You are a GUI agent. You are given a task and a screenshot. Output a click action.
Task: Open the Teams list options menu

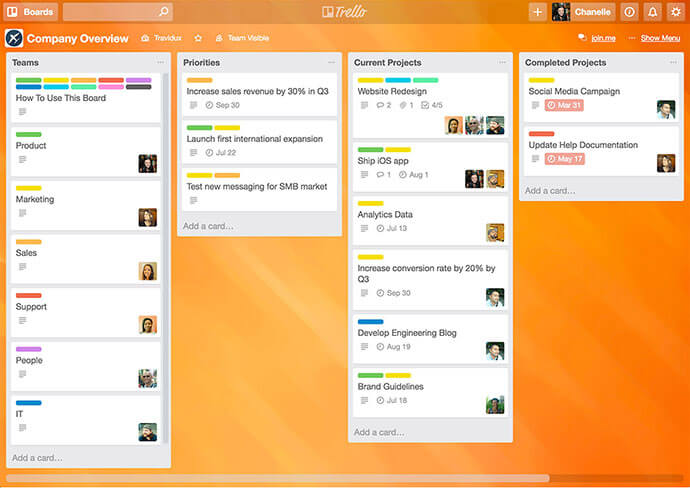tap(160, 63)
